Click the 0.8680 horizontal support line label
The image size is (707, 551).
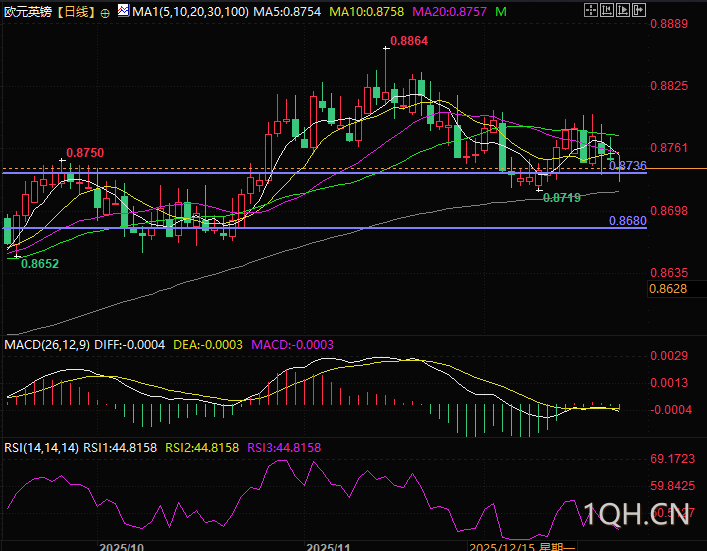pyautogui.click(x=627, y=220)
